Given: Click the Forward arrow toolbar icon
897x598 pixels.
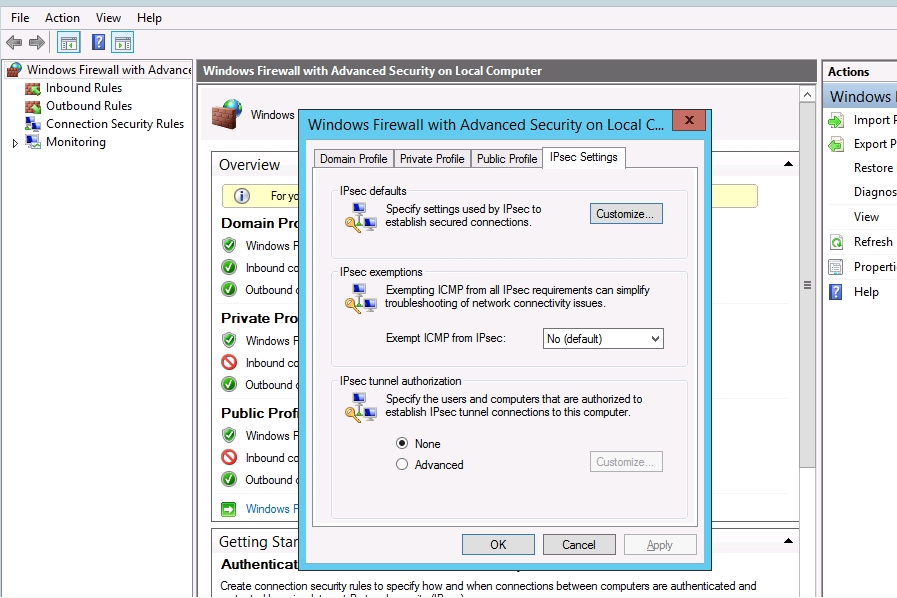Looking at the screenshot, I should (37, 42).
